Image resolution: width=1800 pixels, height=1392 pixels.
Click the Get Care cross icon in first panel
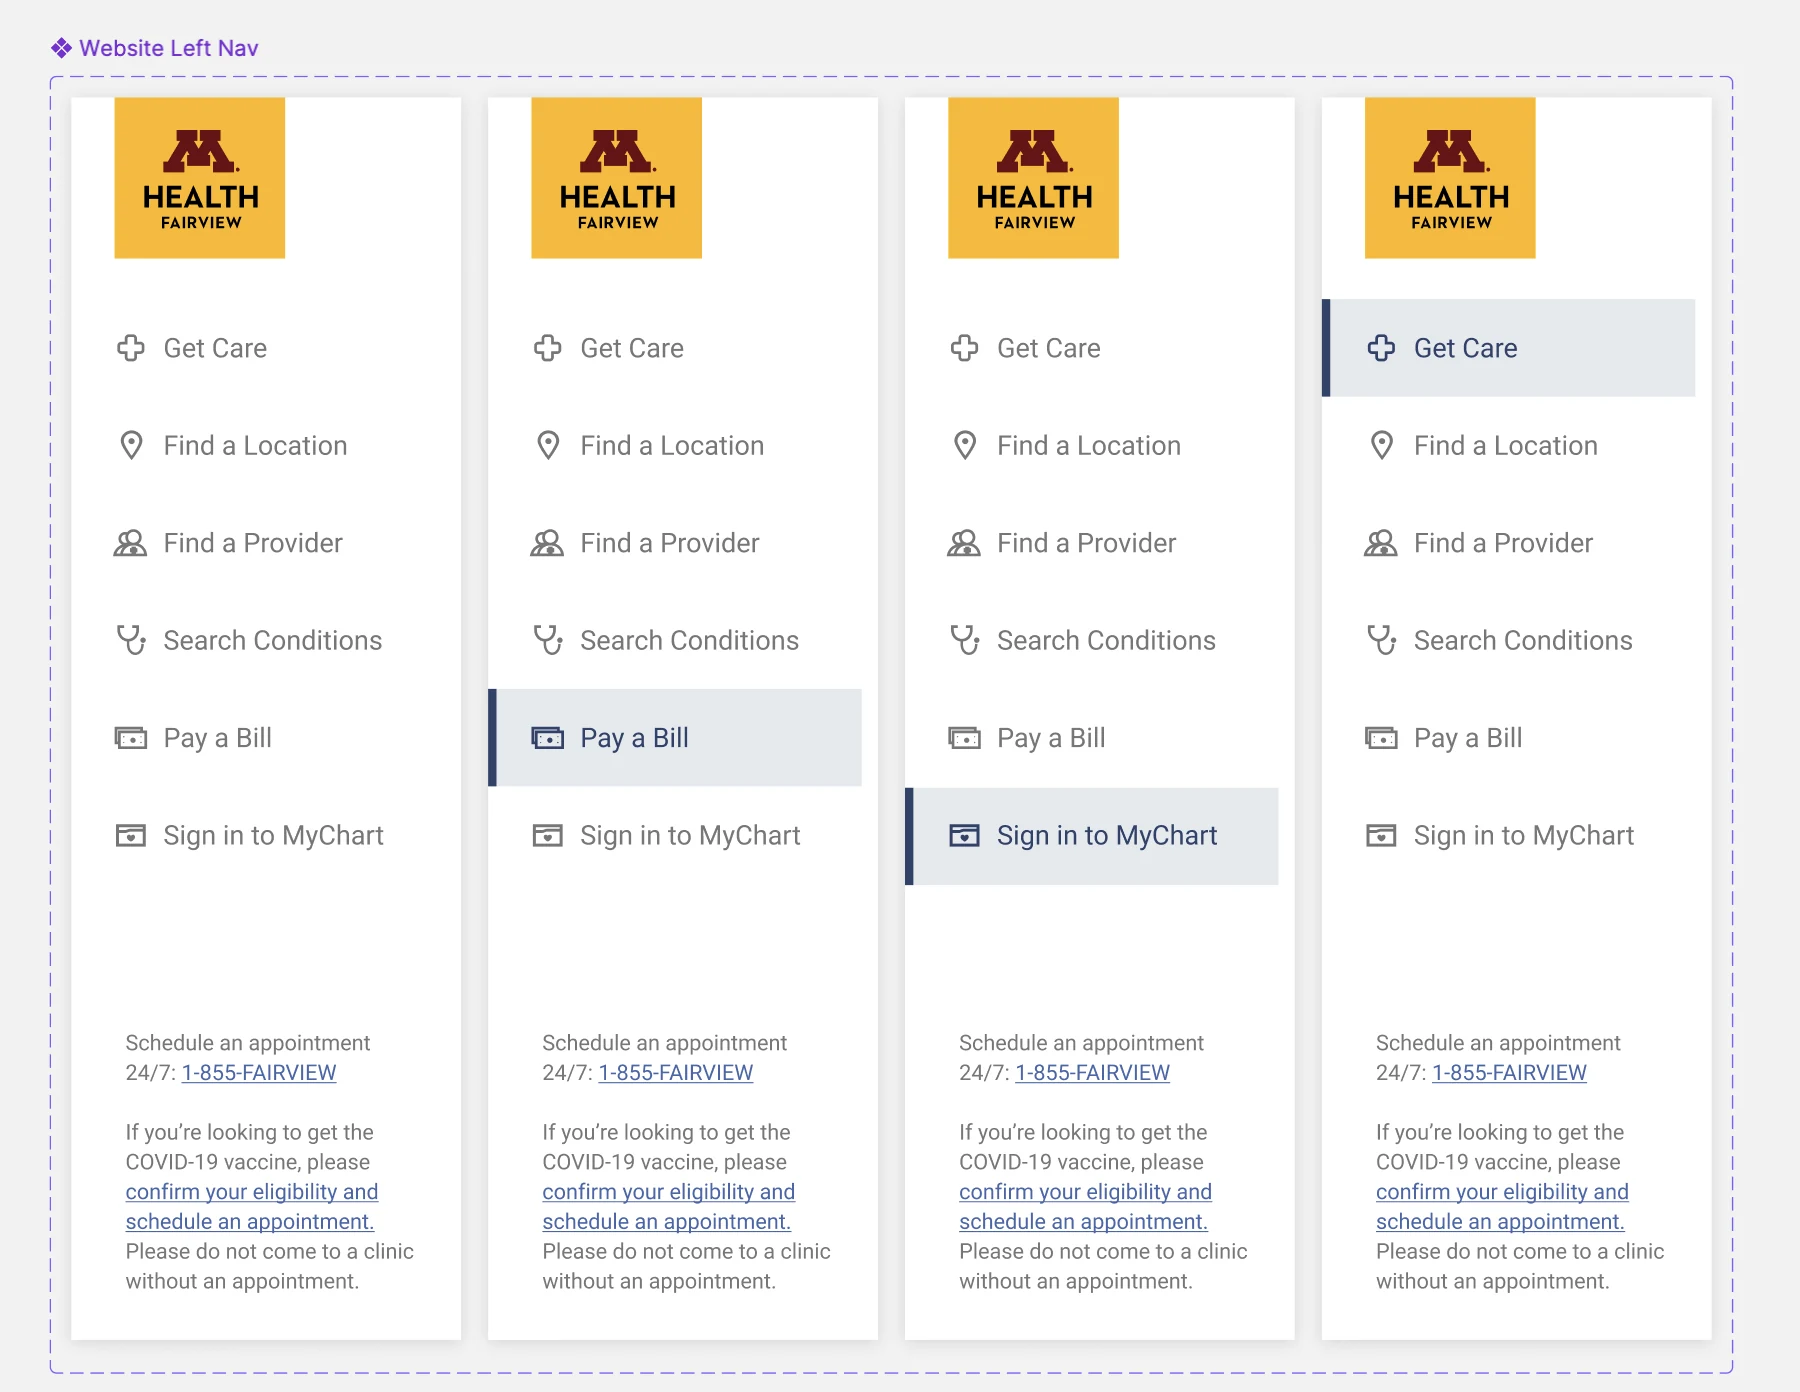point(131,348)
